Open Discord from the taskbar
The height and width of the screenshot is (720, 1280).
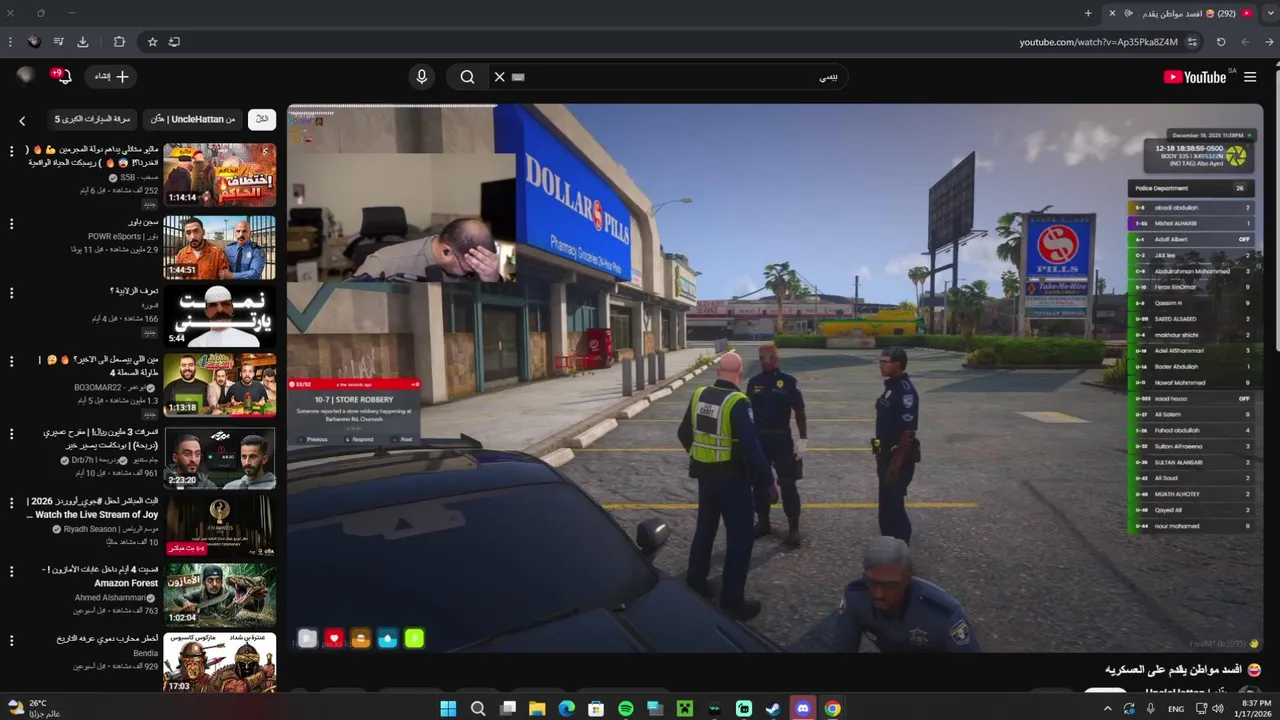[802, 708]
